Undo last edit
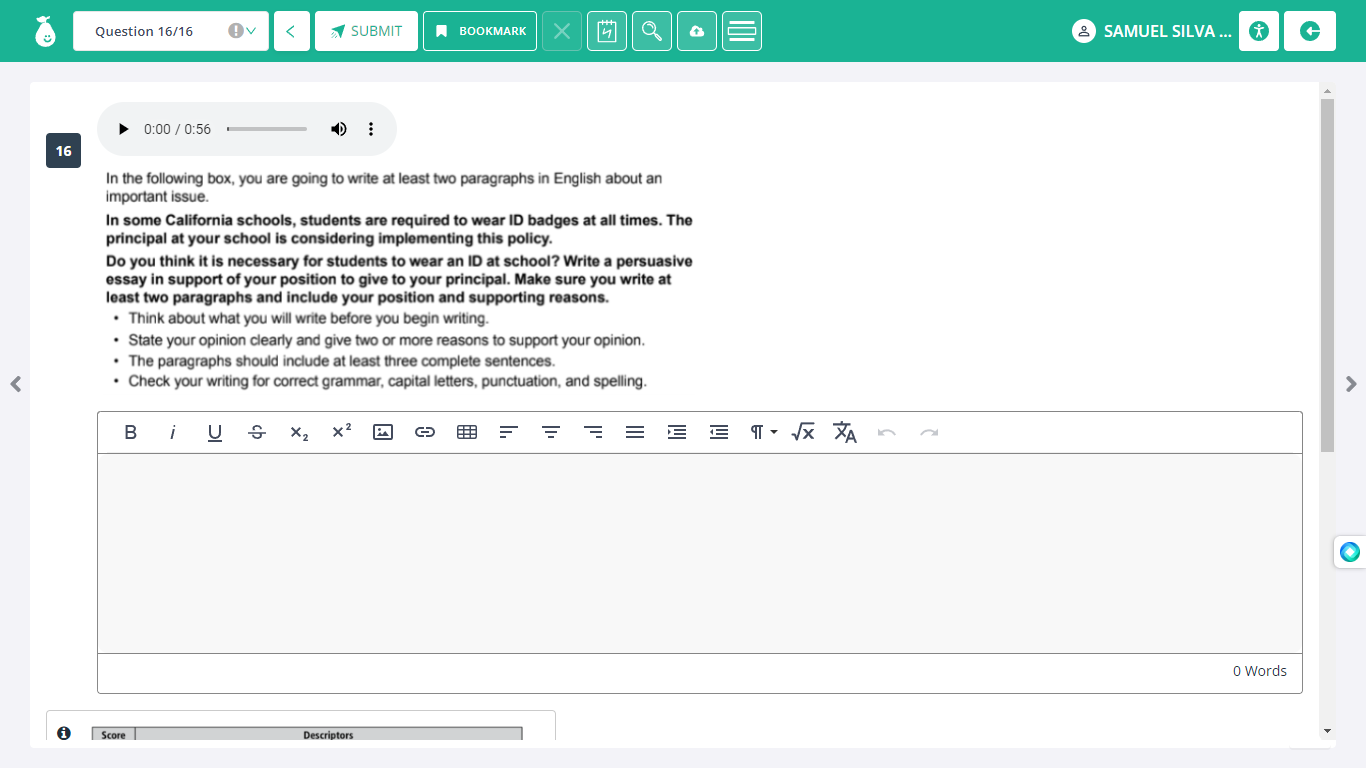Screen dimensions: 1366x768 887,432
